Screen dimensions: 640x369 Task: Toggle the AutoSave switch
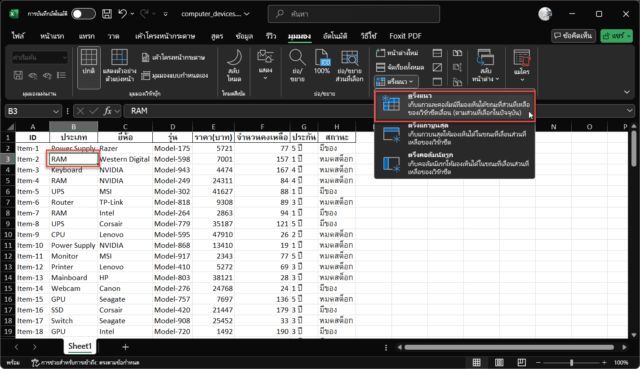coord(83,14)
